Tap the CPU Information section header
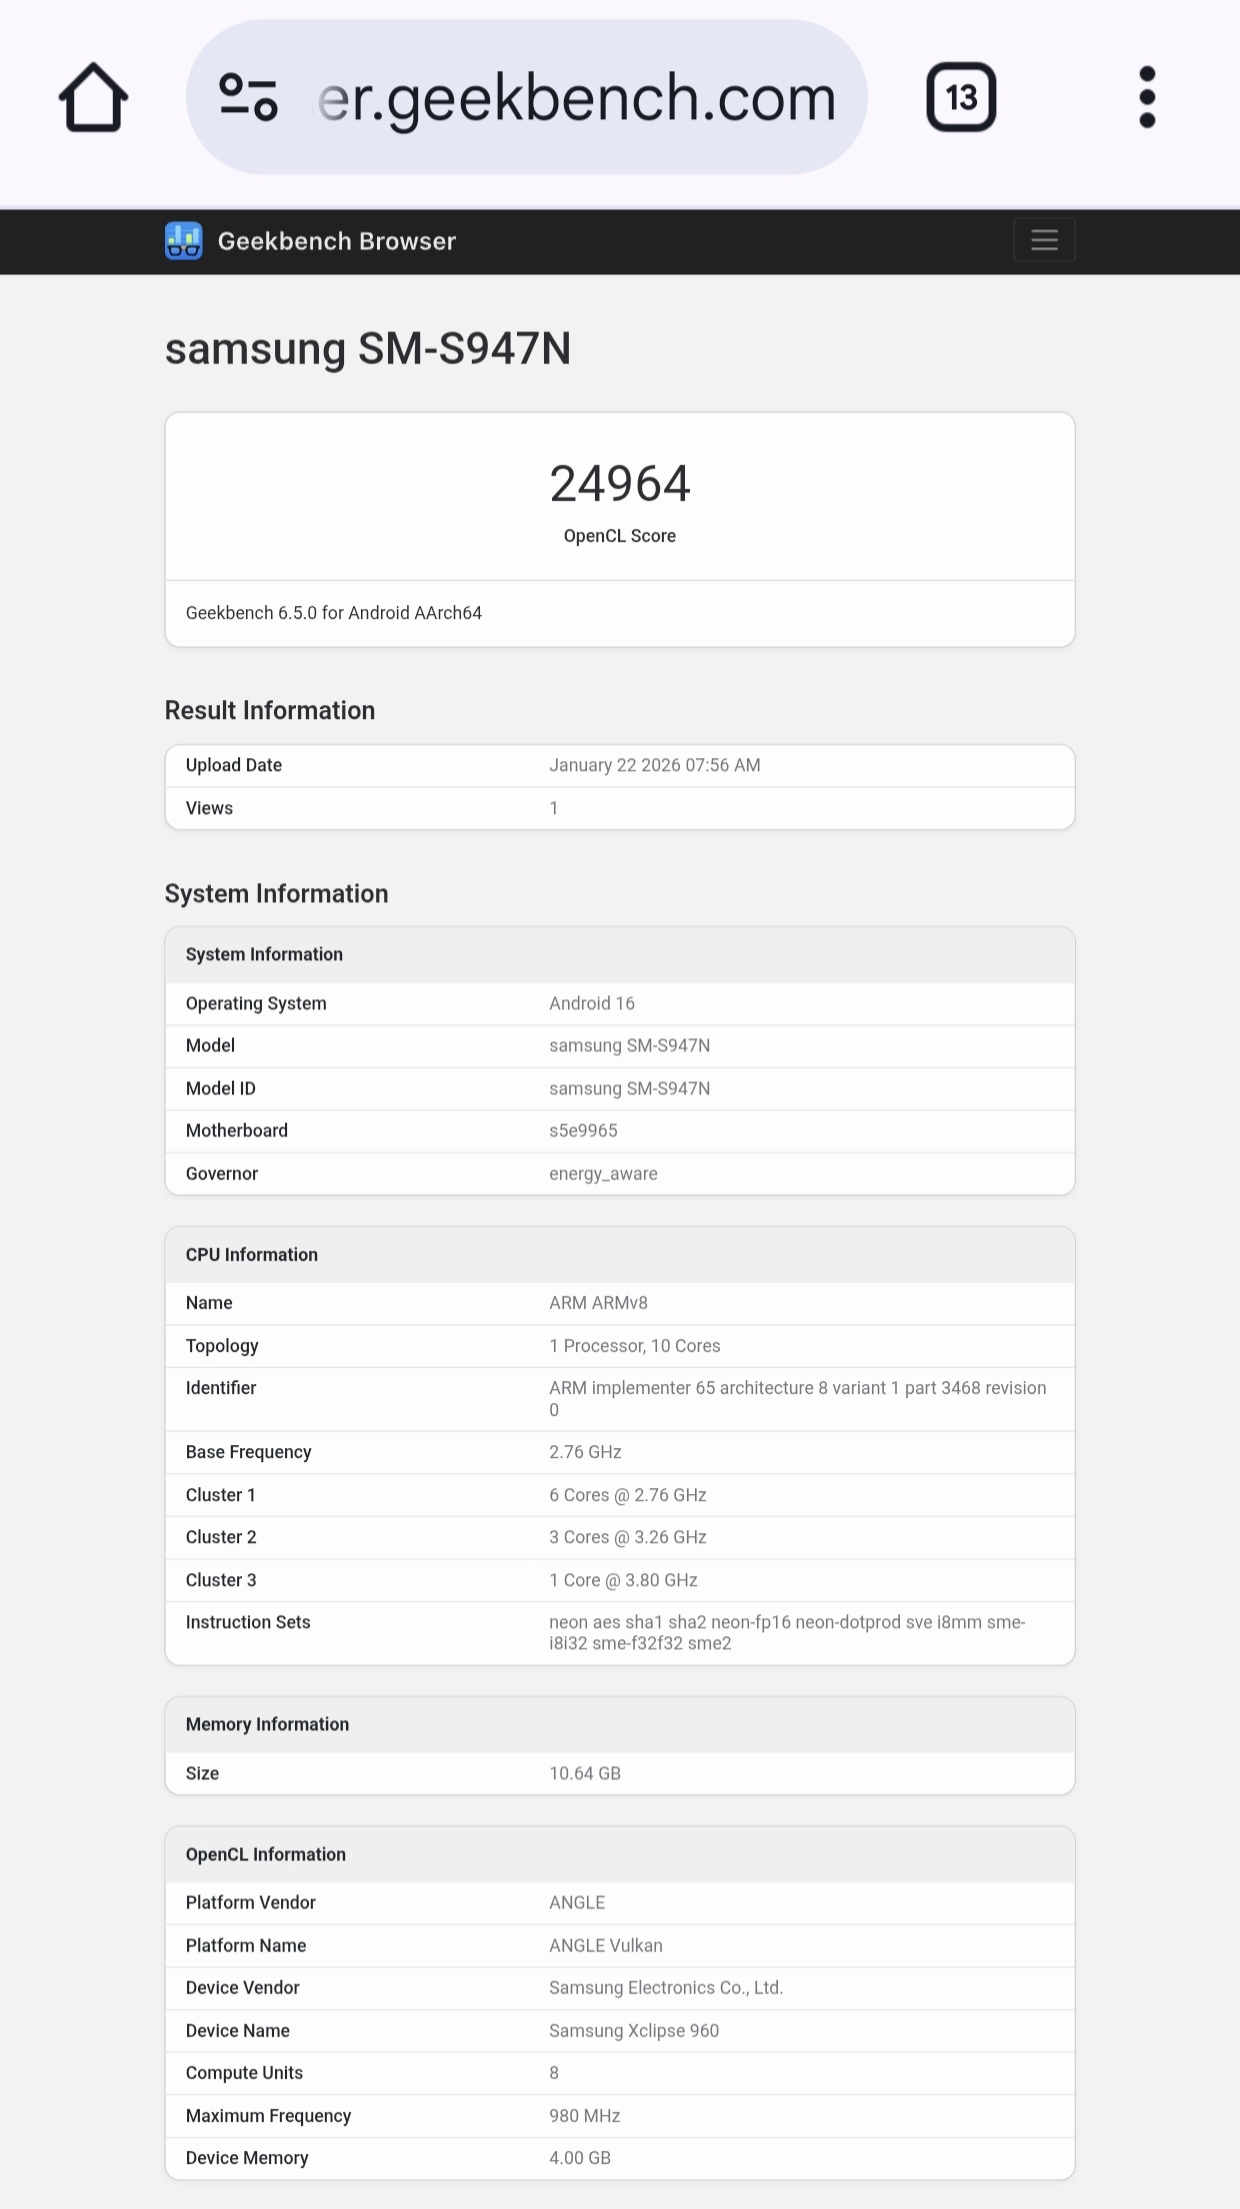This screenshot has width=1240, height=2209. pyautogui.click(x=252, y=1254)
